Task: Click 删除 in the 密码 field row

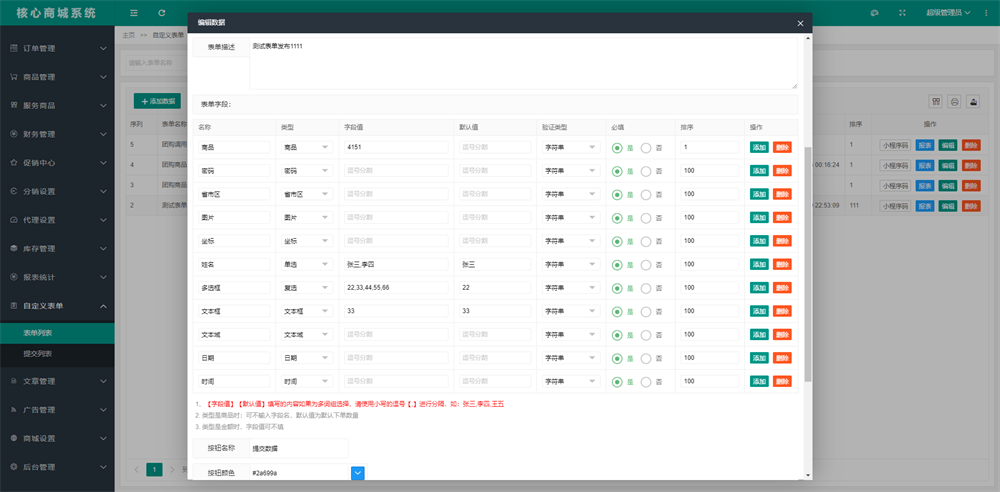Action: [782, 170]
